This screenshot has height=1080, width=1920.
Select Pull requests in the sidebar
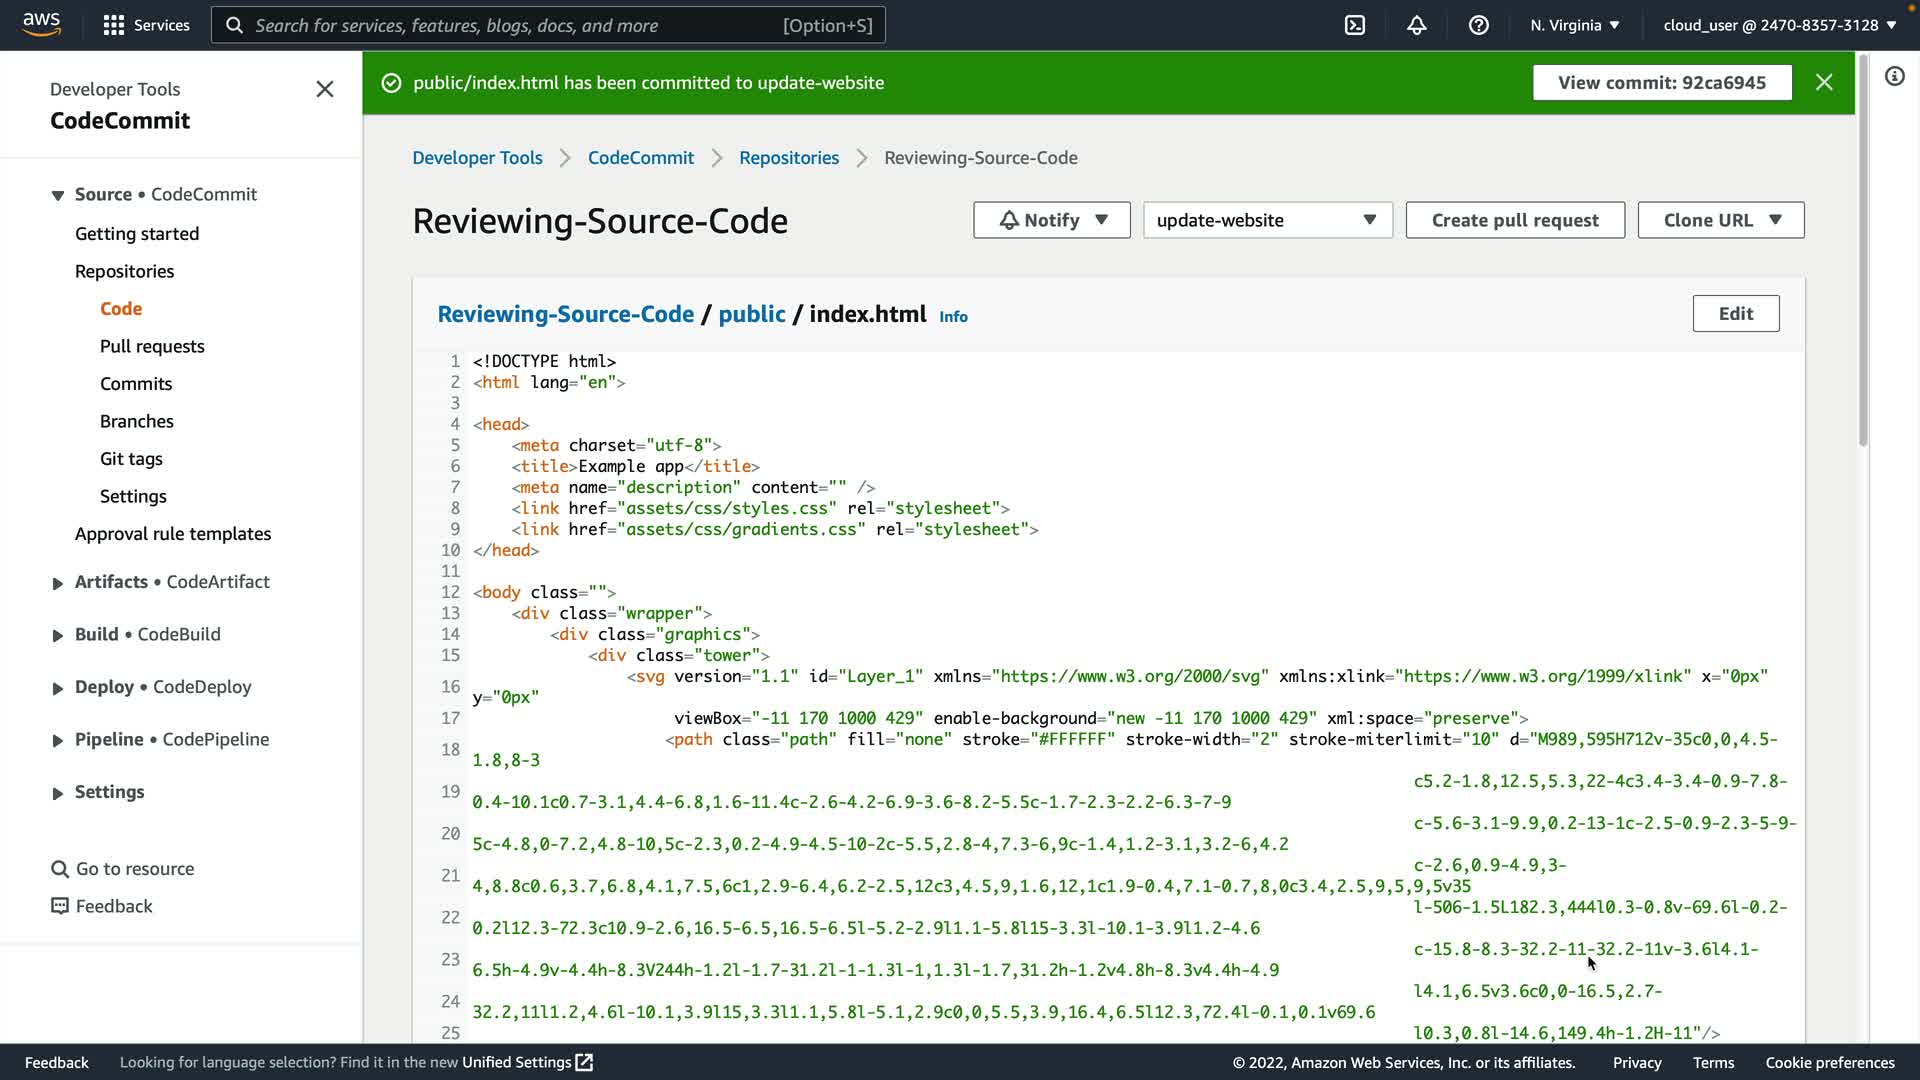pos(152,346)
